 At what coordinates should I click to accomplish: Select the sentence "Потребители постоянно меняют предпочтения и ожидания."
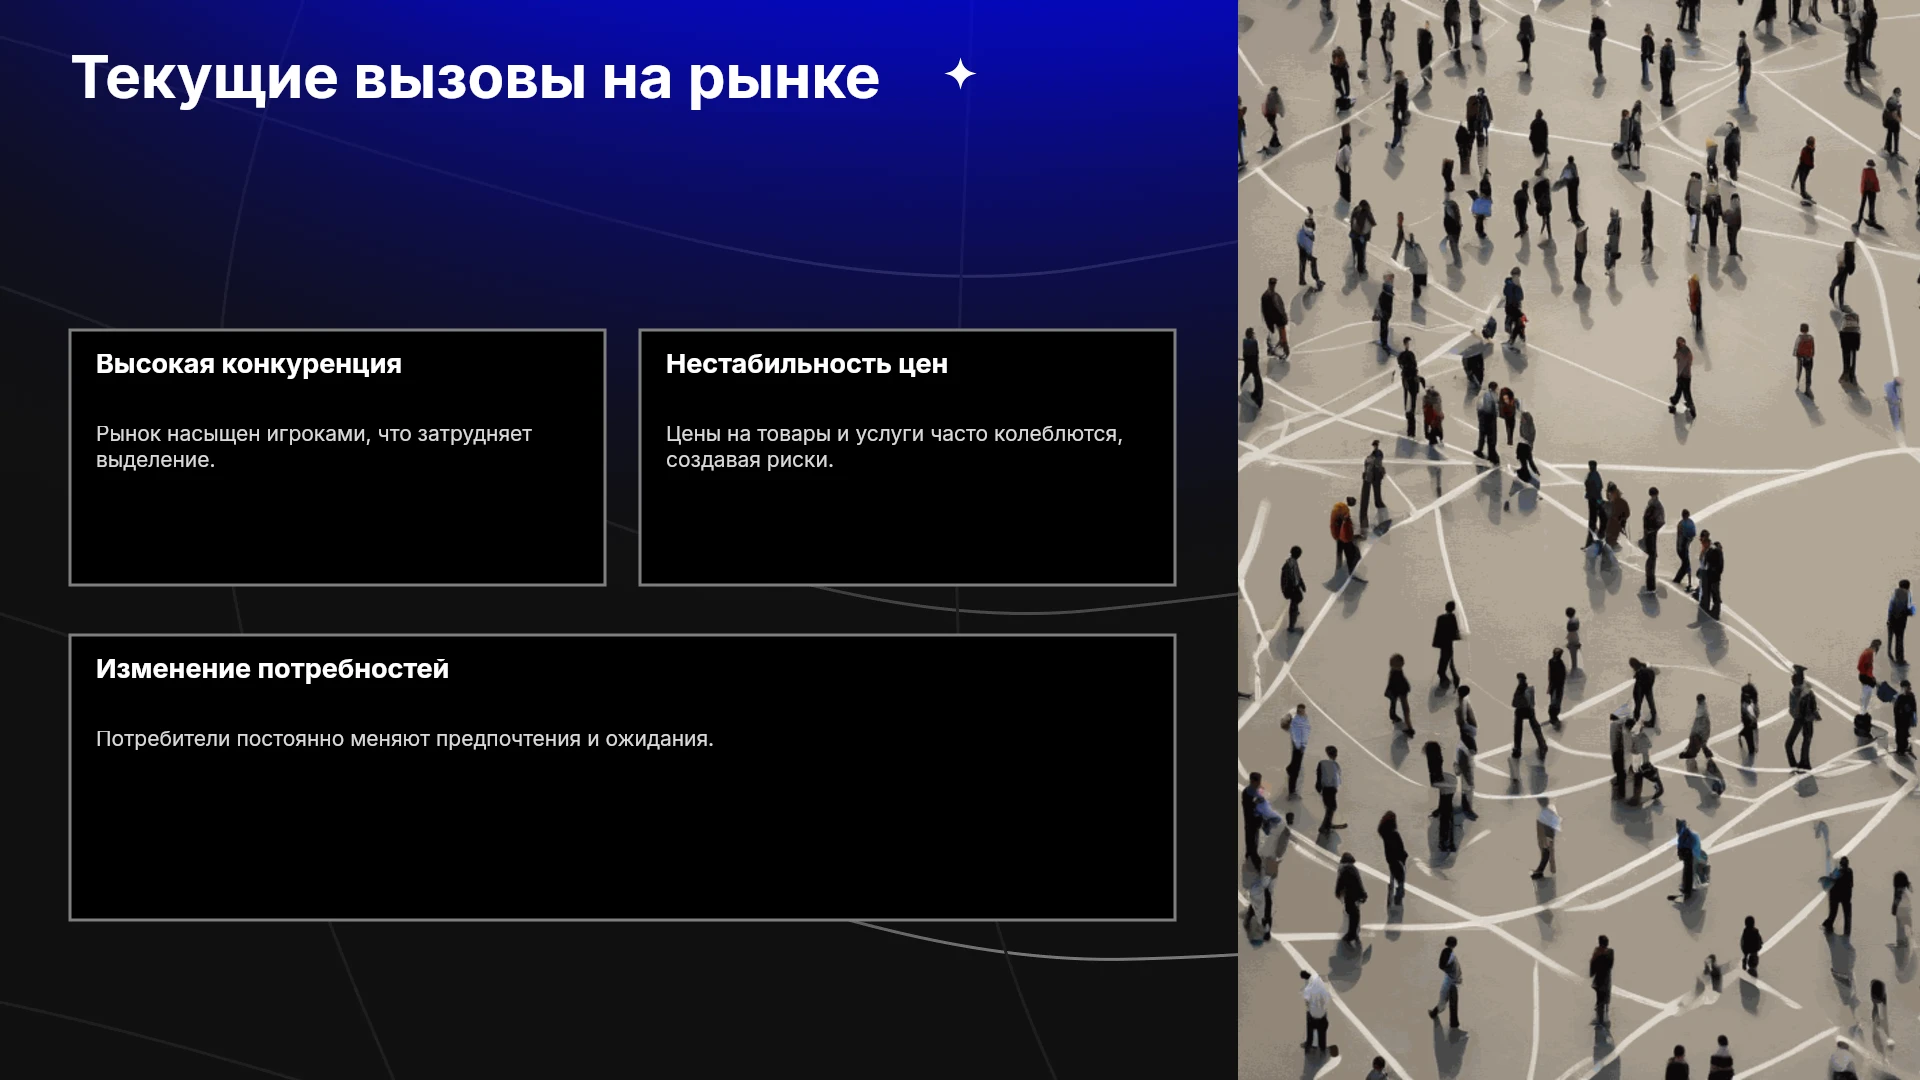405,739
